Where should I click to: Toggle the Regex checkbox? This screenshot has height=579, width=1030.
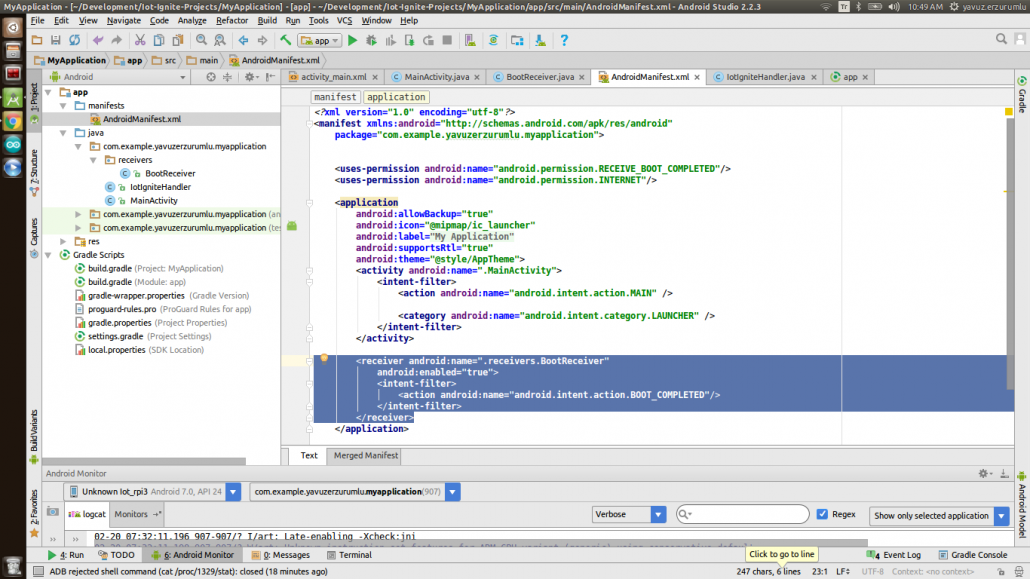click(x=822, y=514)
